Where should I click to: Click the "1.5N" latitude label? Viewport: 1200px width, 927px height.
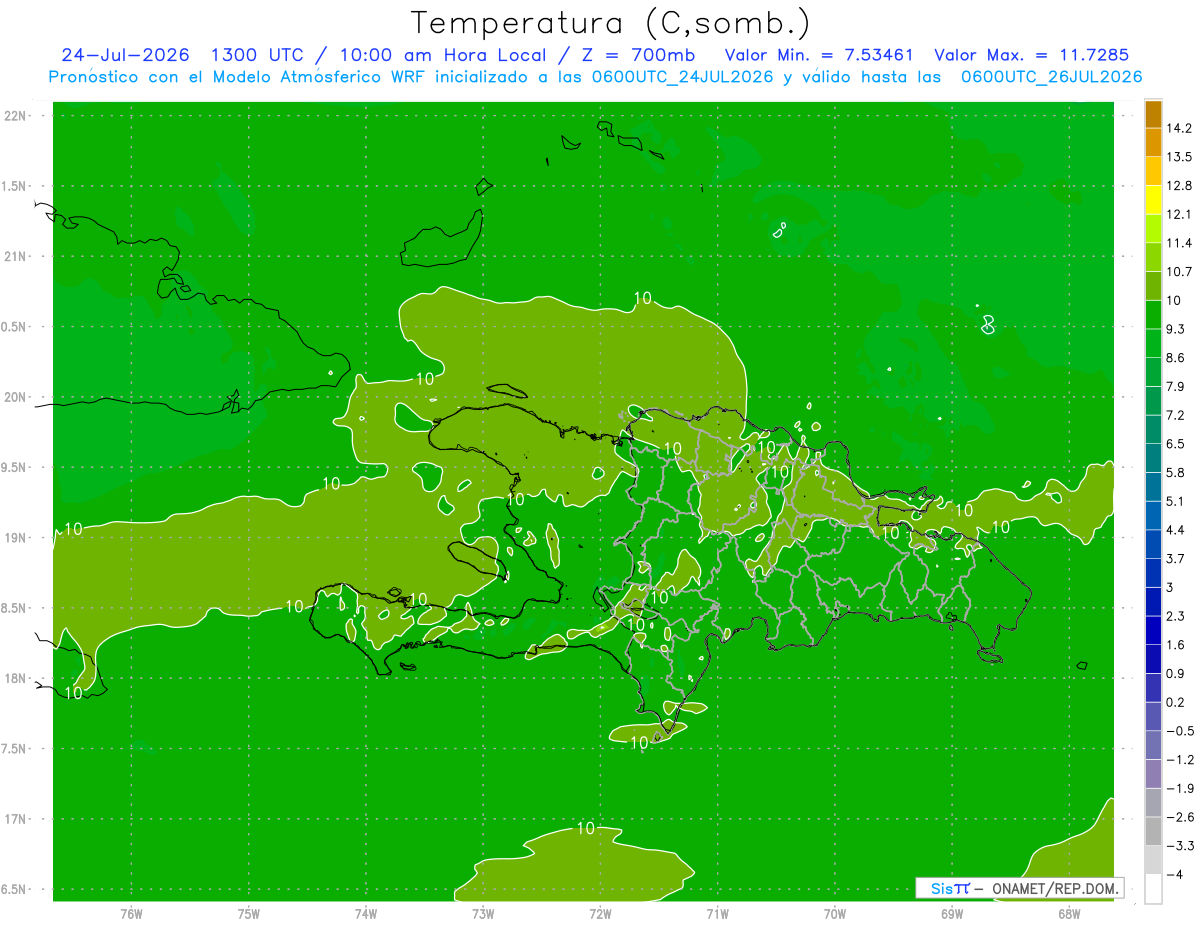point(13,186)
